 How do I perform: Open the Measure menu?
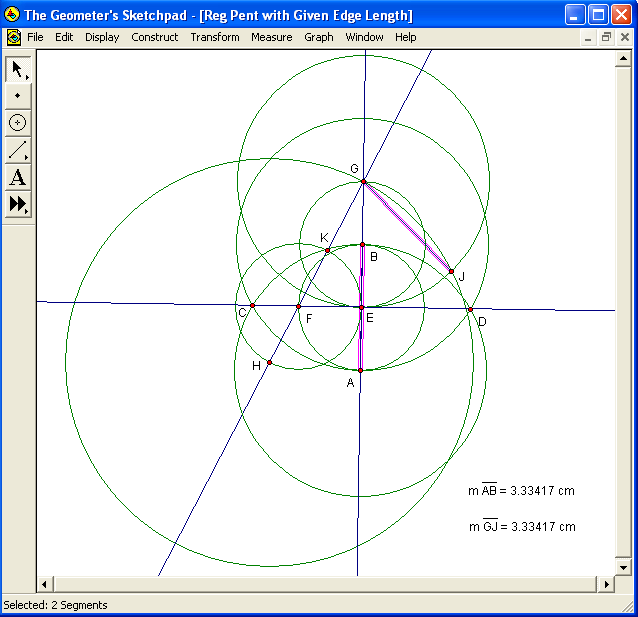coord(271,37)
